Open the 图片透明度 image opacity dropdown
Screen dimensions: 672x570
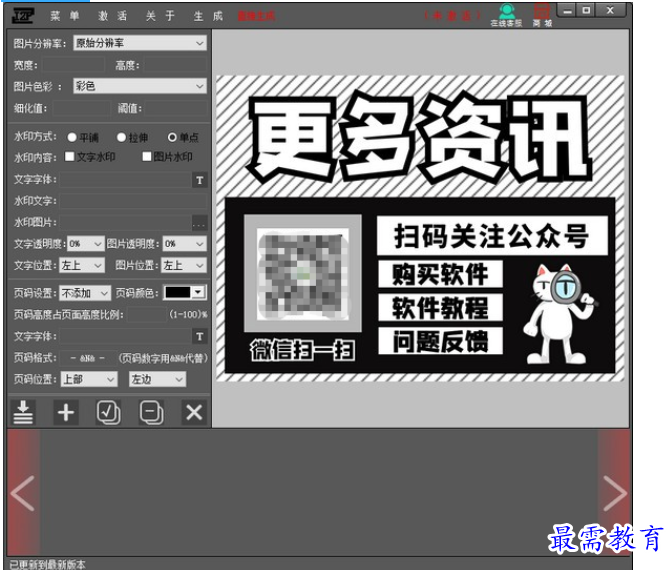[x=185, y=244]
